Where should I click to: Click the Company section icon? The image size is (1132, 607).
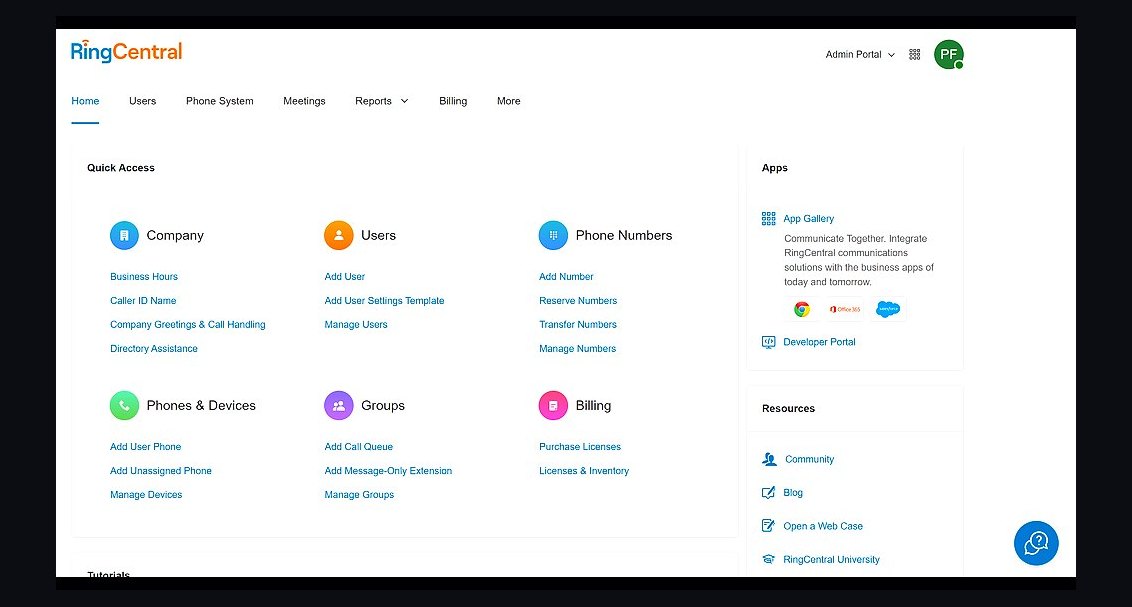point(124,235)
